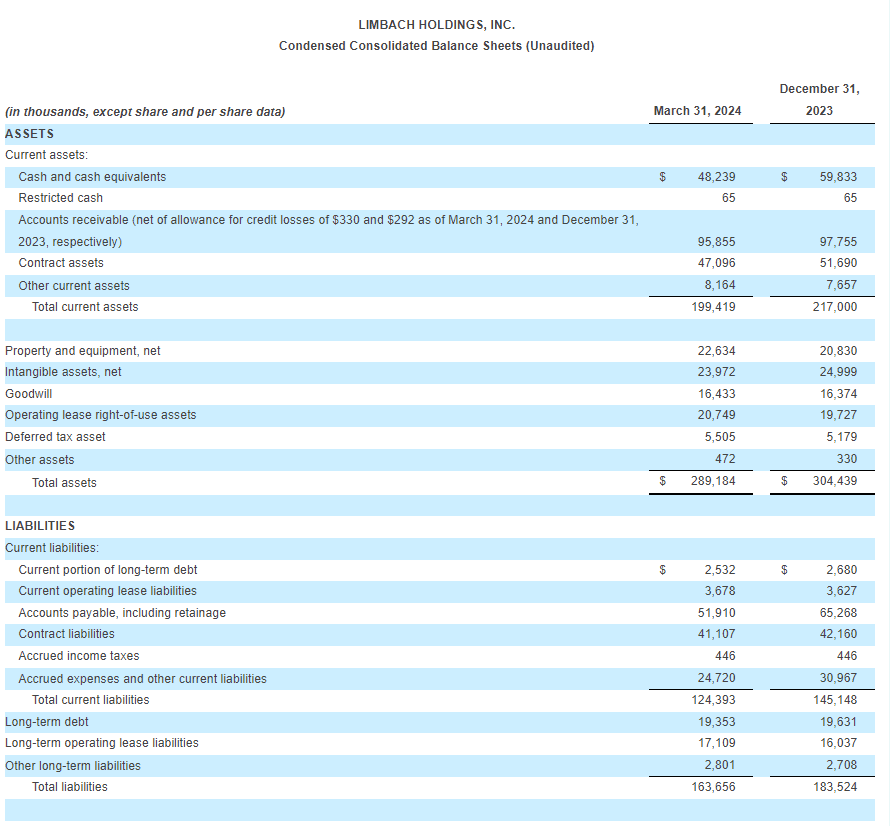
Task: Select property value 22,634
Action: point(716,351)
